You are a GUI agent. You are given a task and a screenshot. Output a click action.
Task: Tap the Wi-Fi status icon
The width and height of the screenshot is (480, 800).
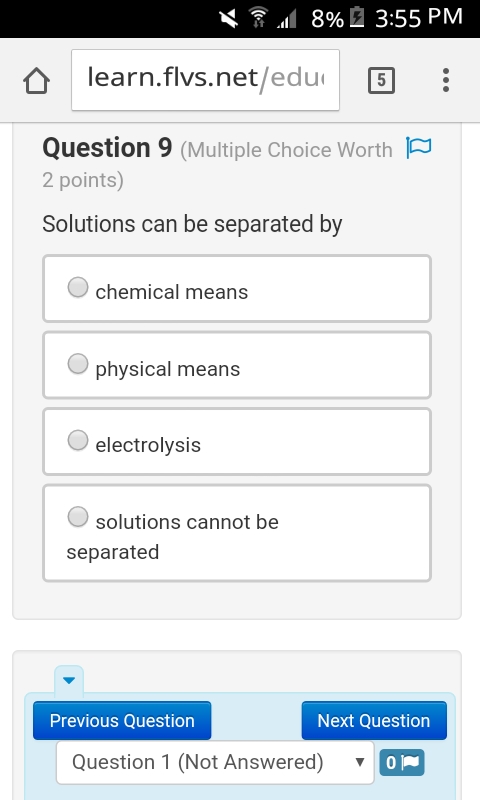(x=259, y=17)
